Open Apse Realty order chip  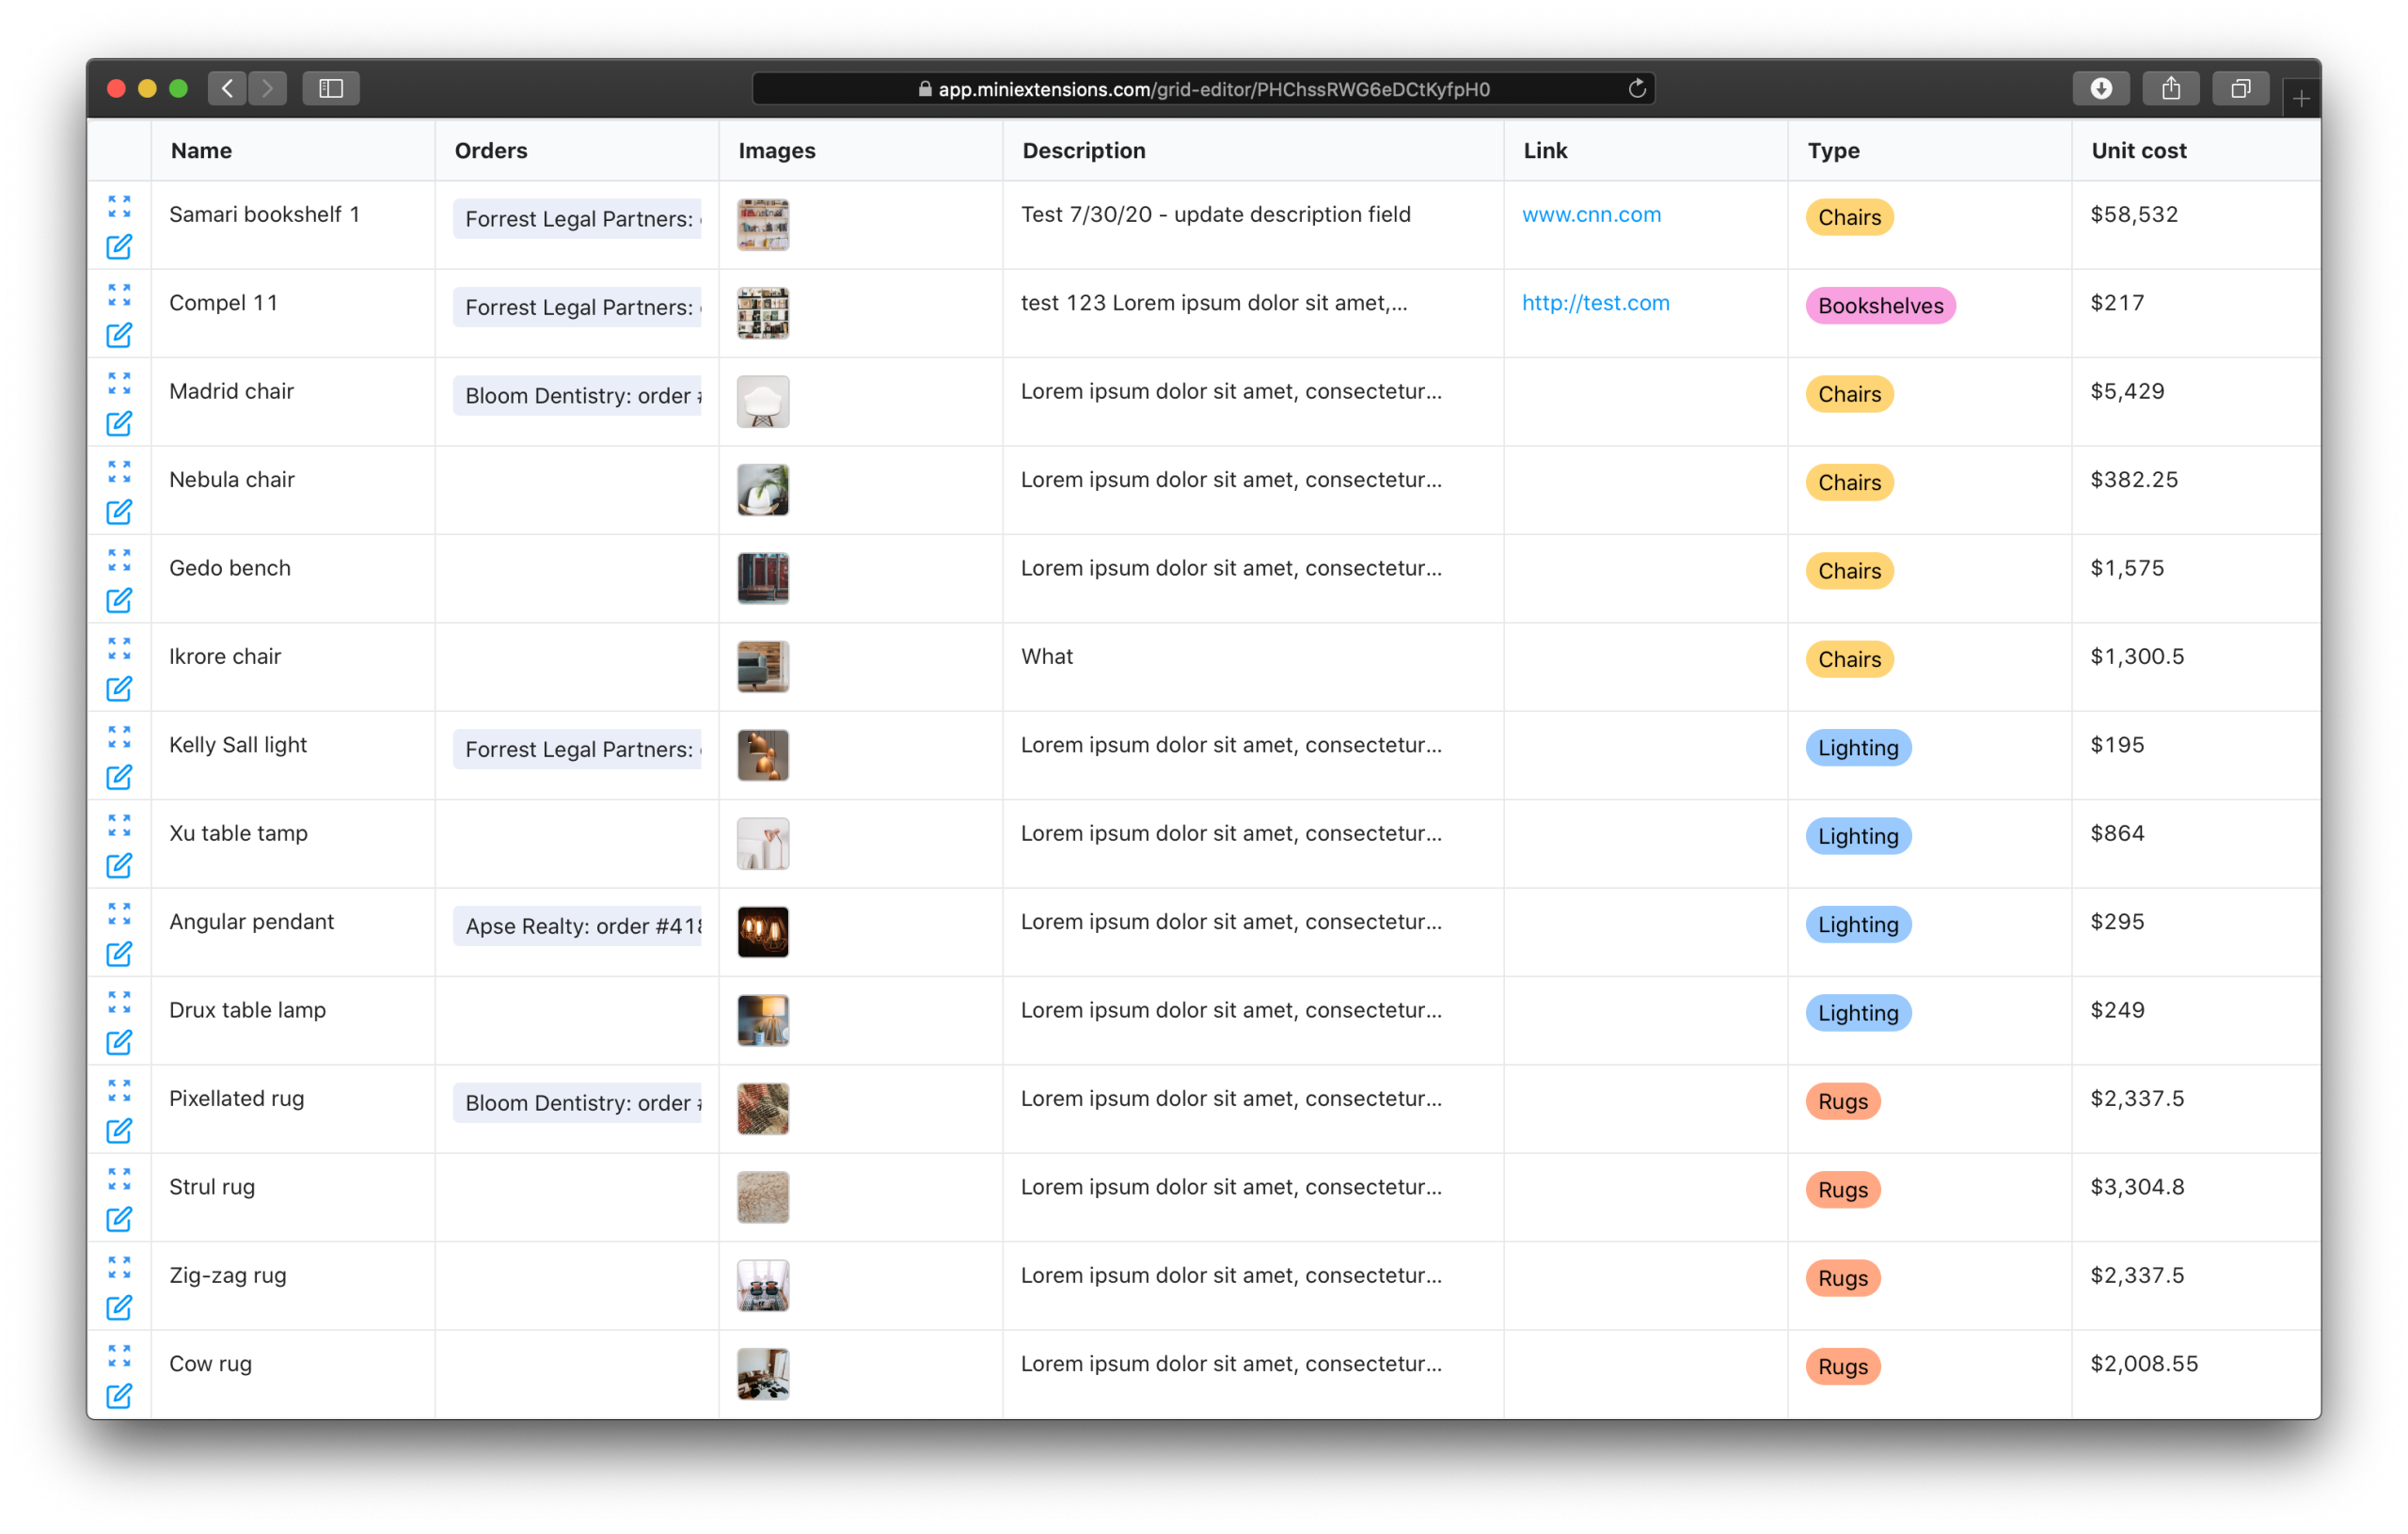click(578, 926)
